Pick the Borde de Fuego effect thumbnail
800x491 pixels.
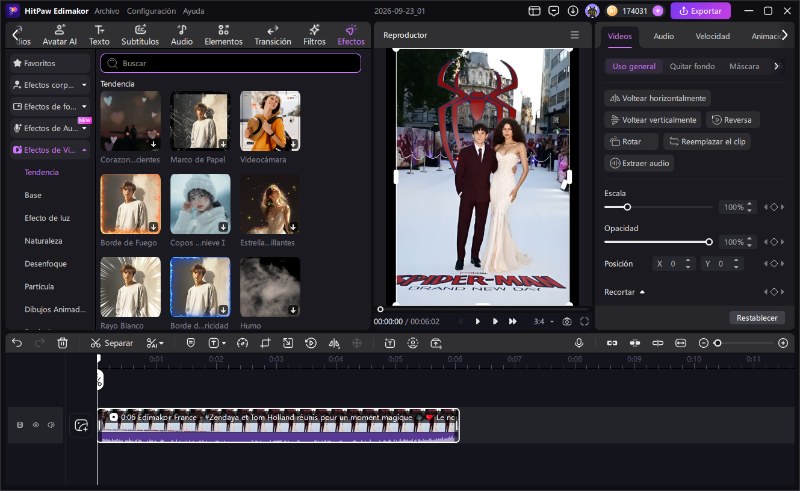pos(131,204)
